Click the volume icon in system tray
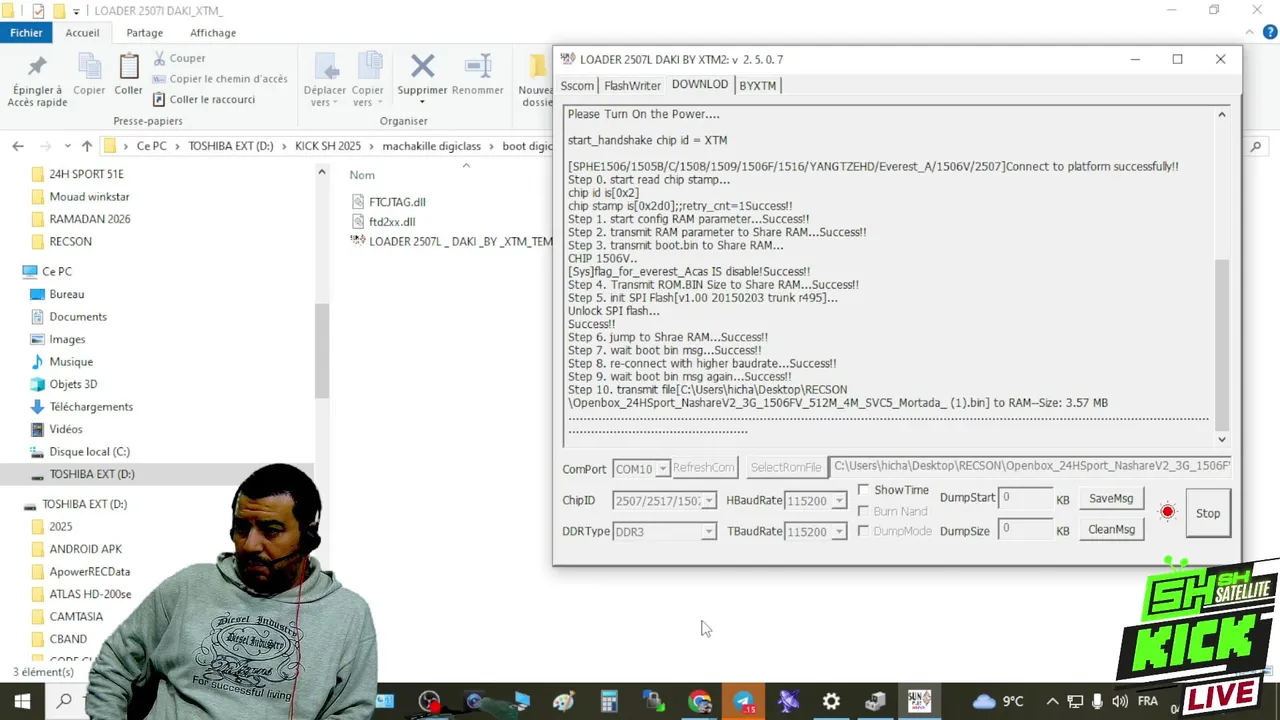Viewport: 1280px width, 720px height. (1119, 701)
